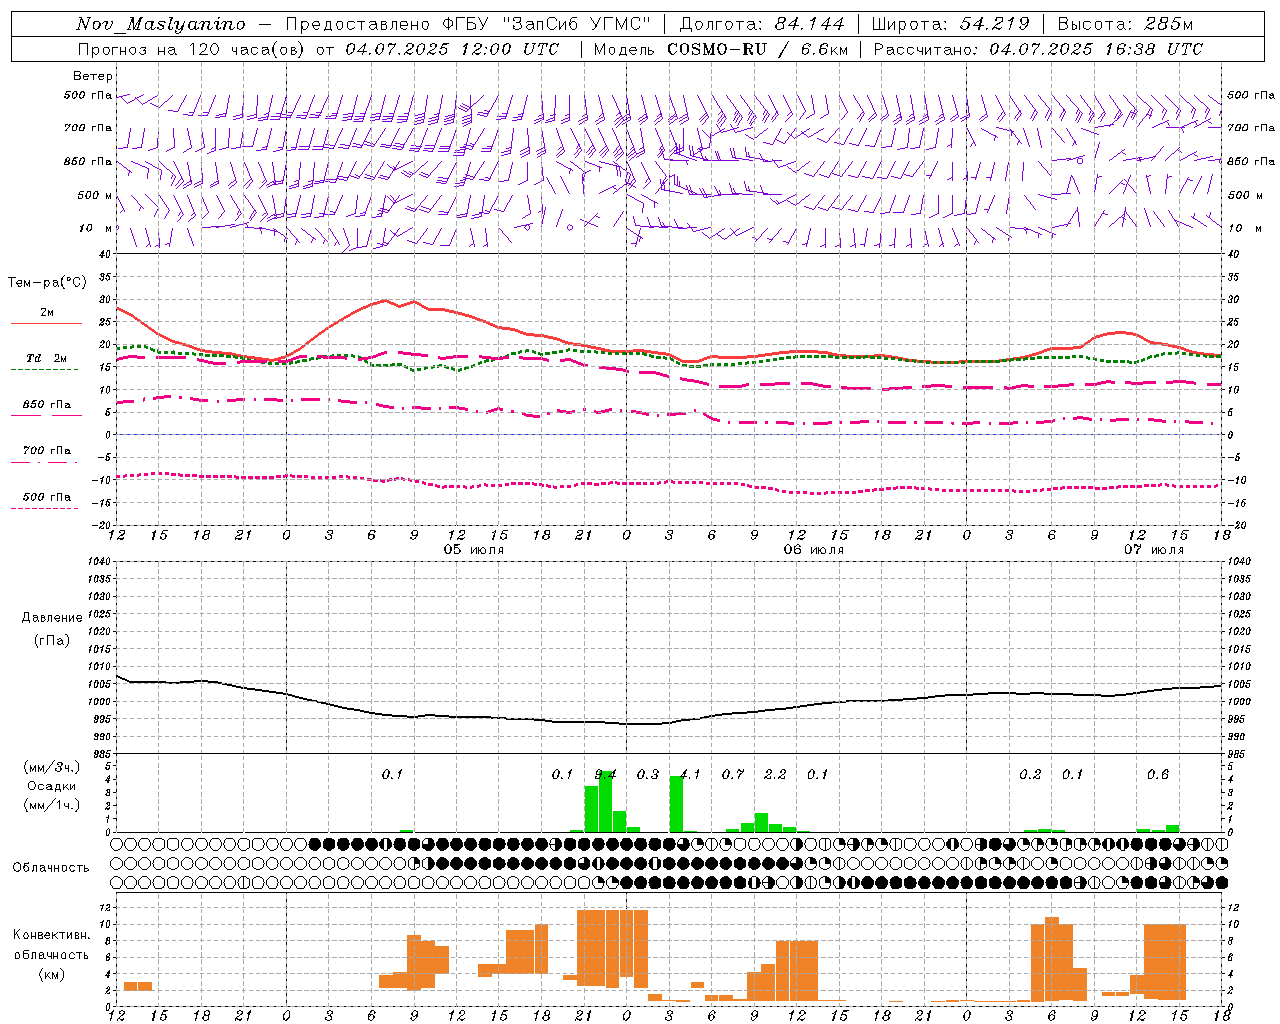Viewport: 1280px width, 1024px height.
Task: Click the 2.2 precipitation total
Action: tap(775, 774)
